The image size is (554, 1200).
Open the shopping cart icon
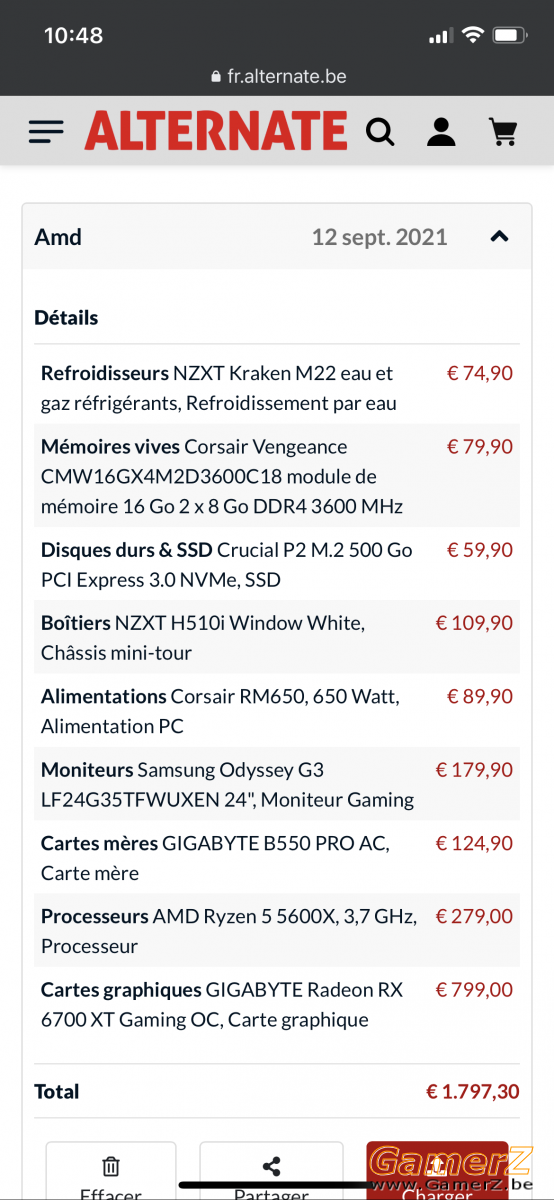[x=503, y=131]
